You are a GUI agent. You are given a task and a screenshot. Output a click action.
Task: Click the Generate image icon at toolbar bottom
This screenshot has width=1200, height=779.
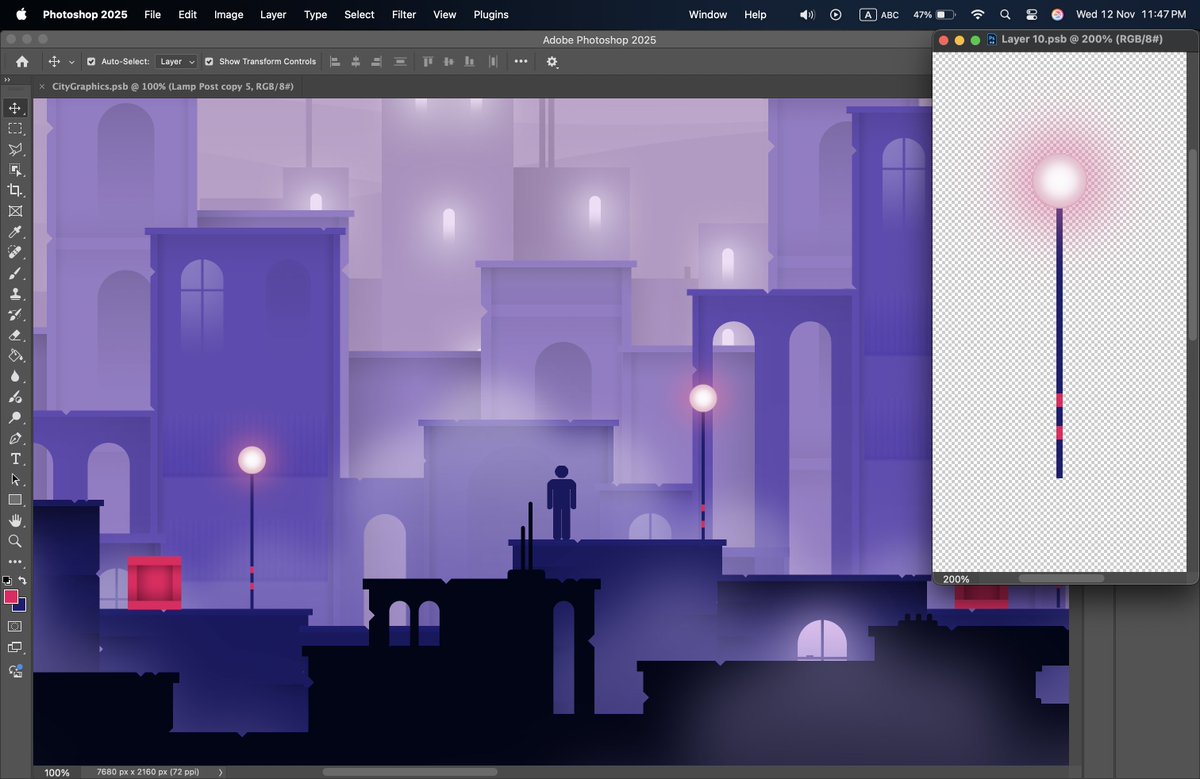(x=15, y=671)
